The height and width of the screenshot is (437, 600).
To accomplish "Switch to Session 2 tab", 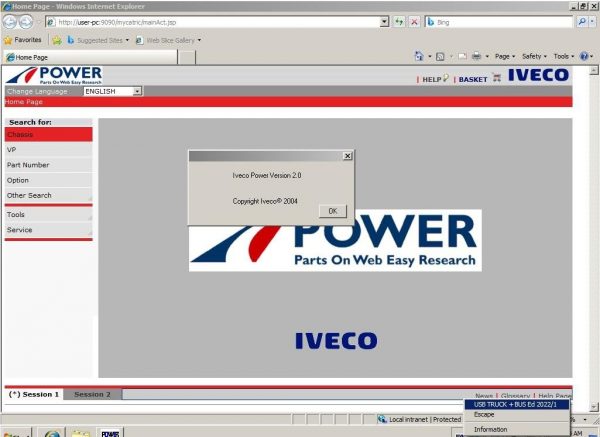I will pos(92,394).
